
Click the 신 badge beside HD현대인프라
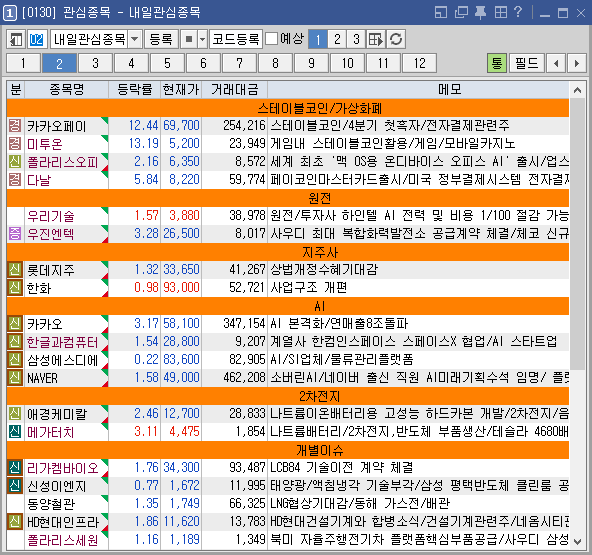pos(15,522)
